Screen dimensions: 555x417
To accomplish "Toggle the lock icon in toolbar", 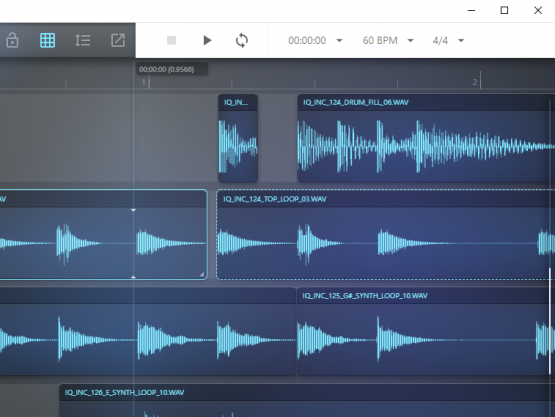I will click(12, 40).
